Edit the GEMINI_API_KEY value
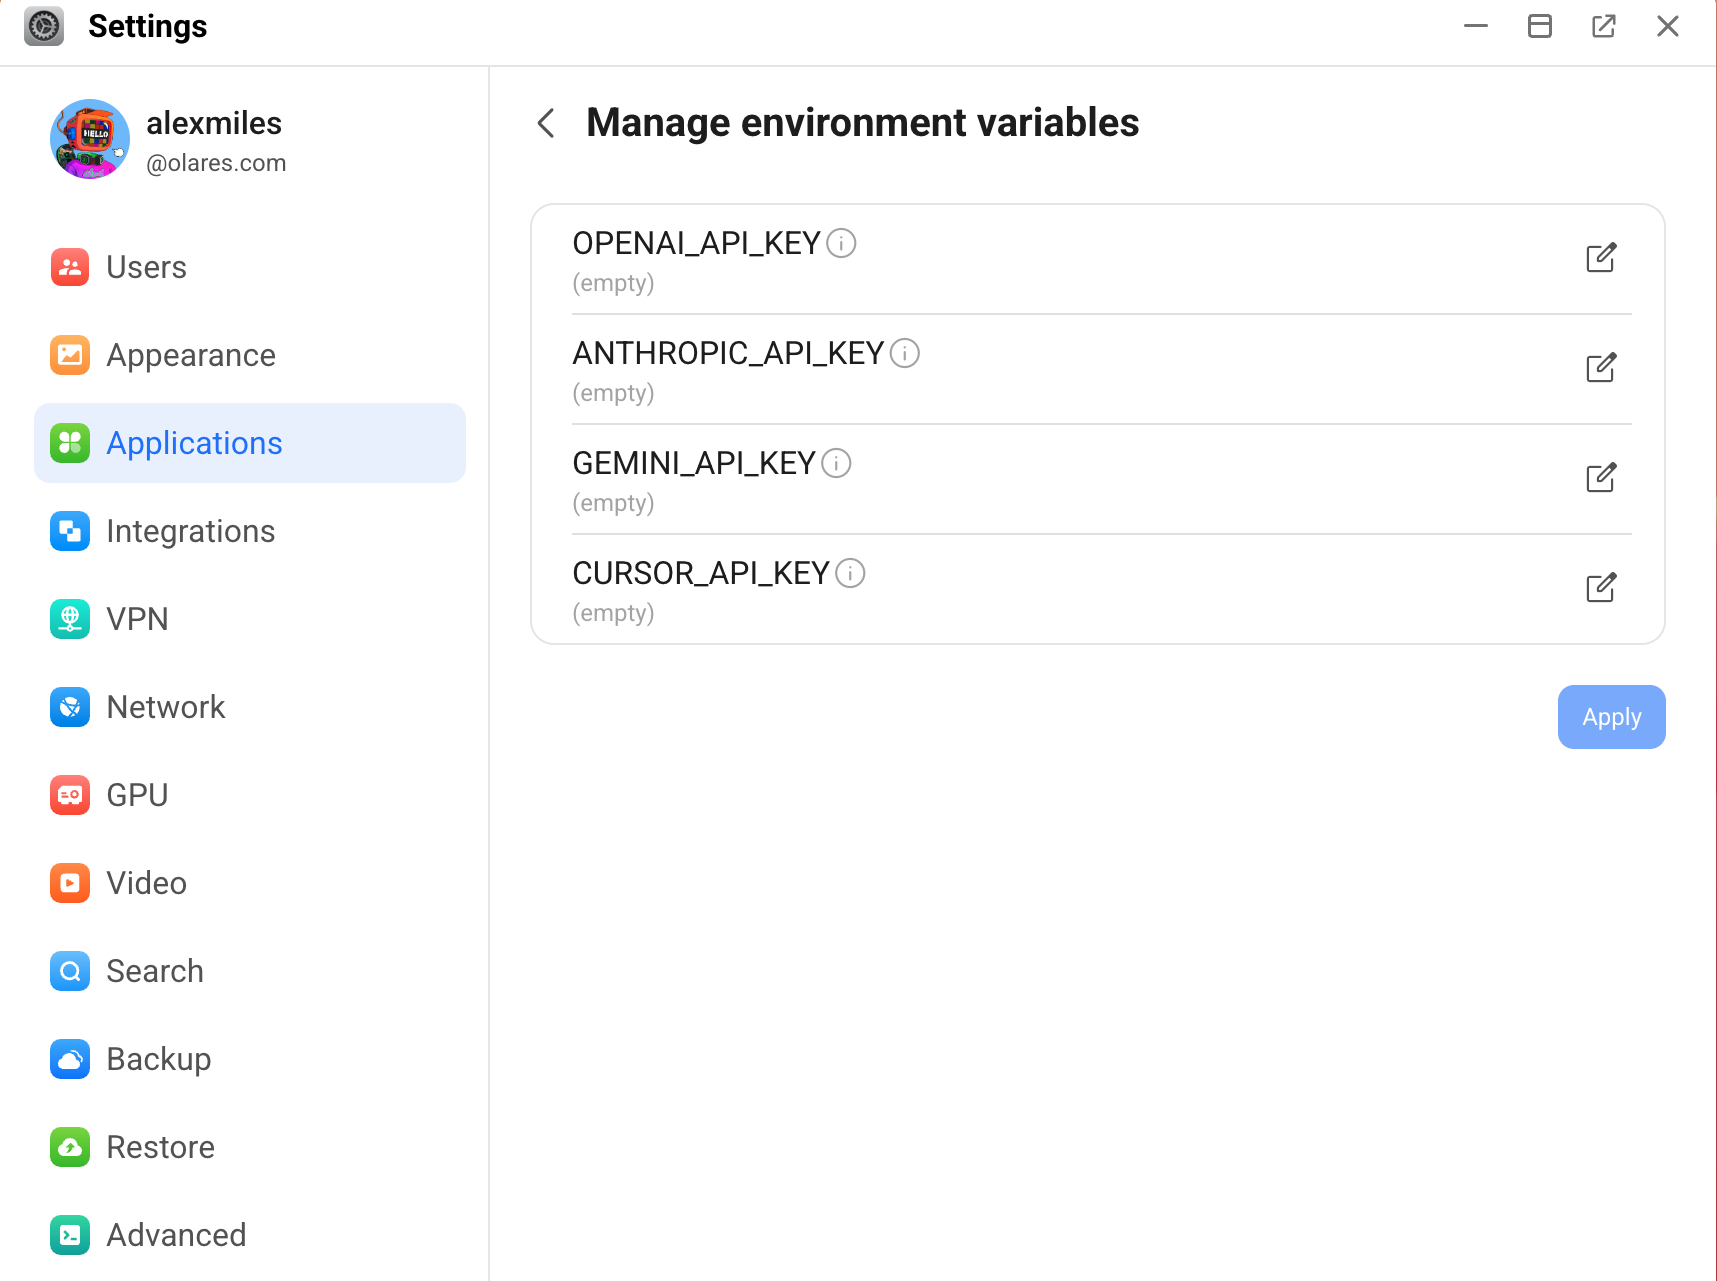The height and width of the screenshot is (1281, 1717). click(x=1601, y=478)
